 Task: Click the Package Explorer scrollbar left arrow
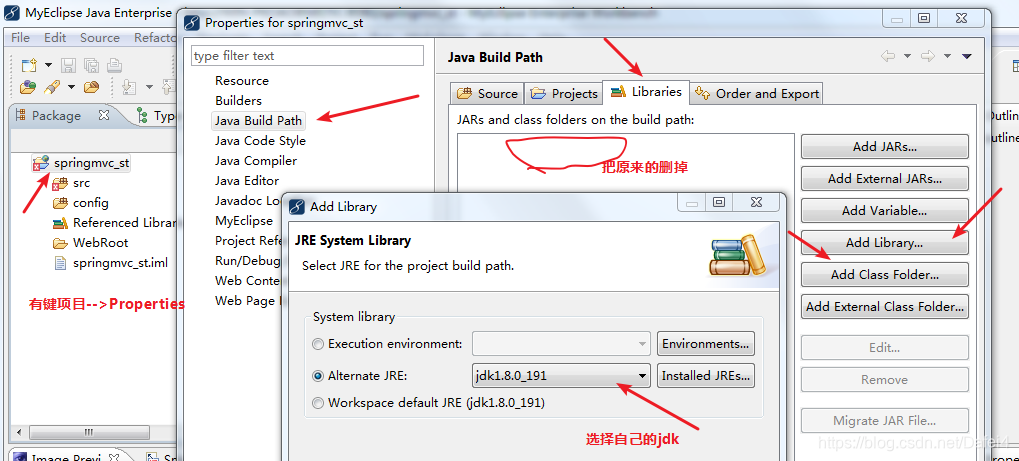coord(19,432)
